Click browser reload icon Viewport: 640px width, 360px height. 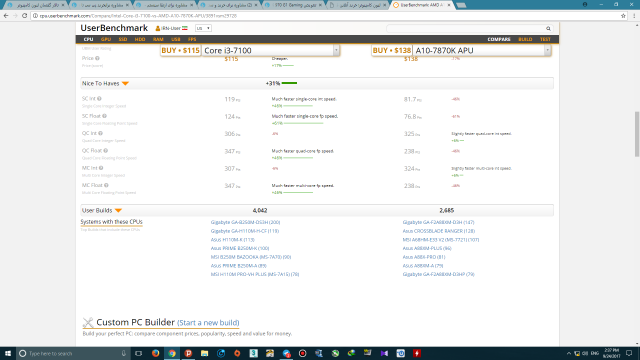[24, 16]
